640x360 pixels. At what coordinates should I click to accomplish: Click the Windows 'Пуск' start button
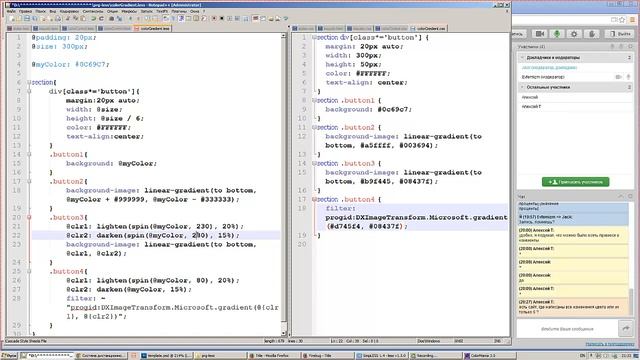click(9, 356)
